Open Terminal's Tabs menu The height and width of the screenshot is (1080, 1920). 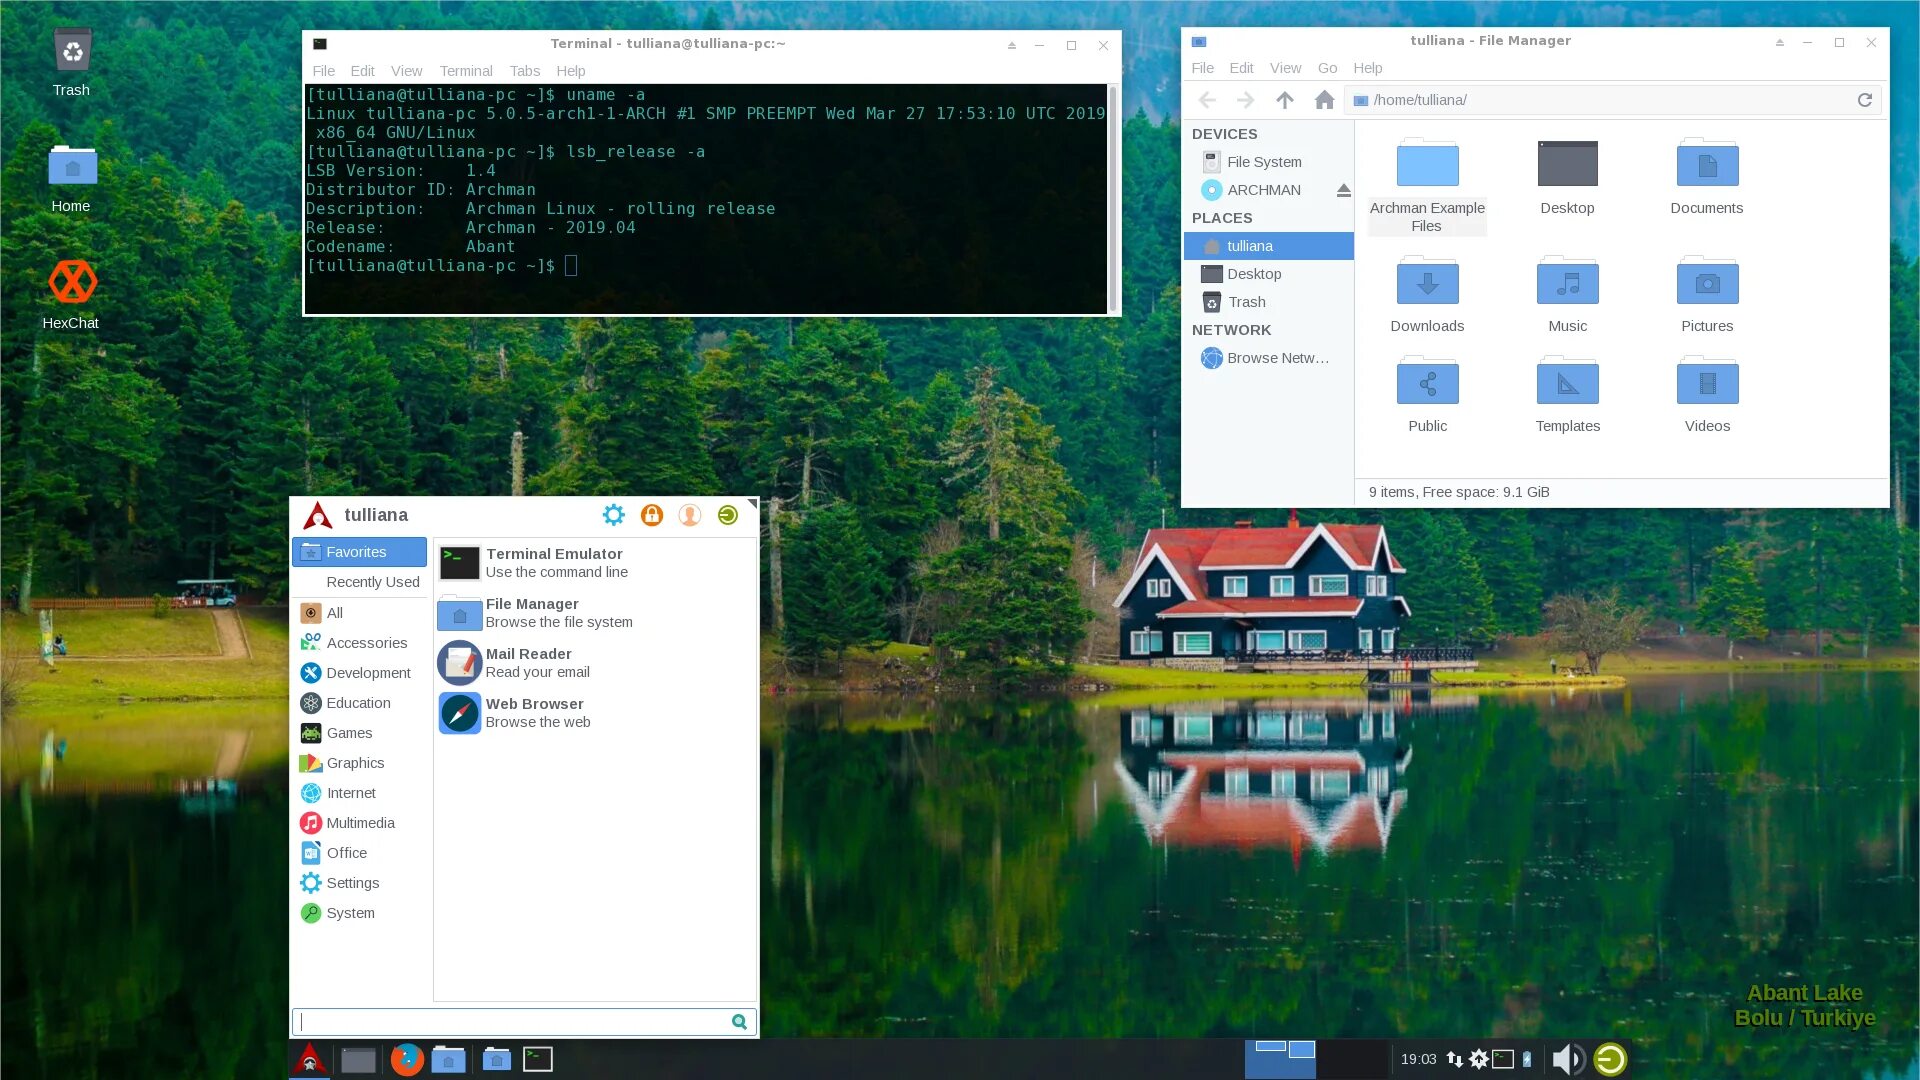(524, 71)
